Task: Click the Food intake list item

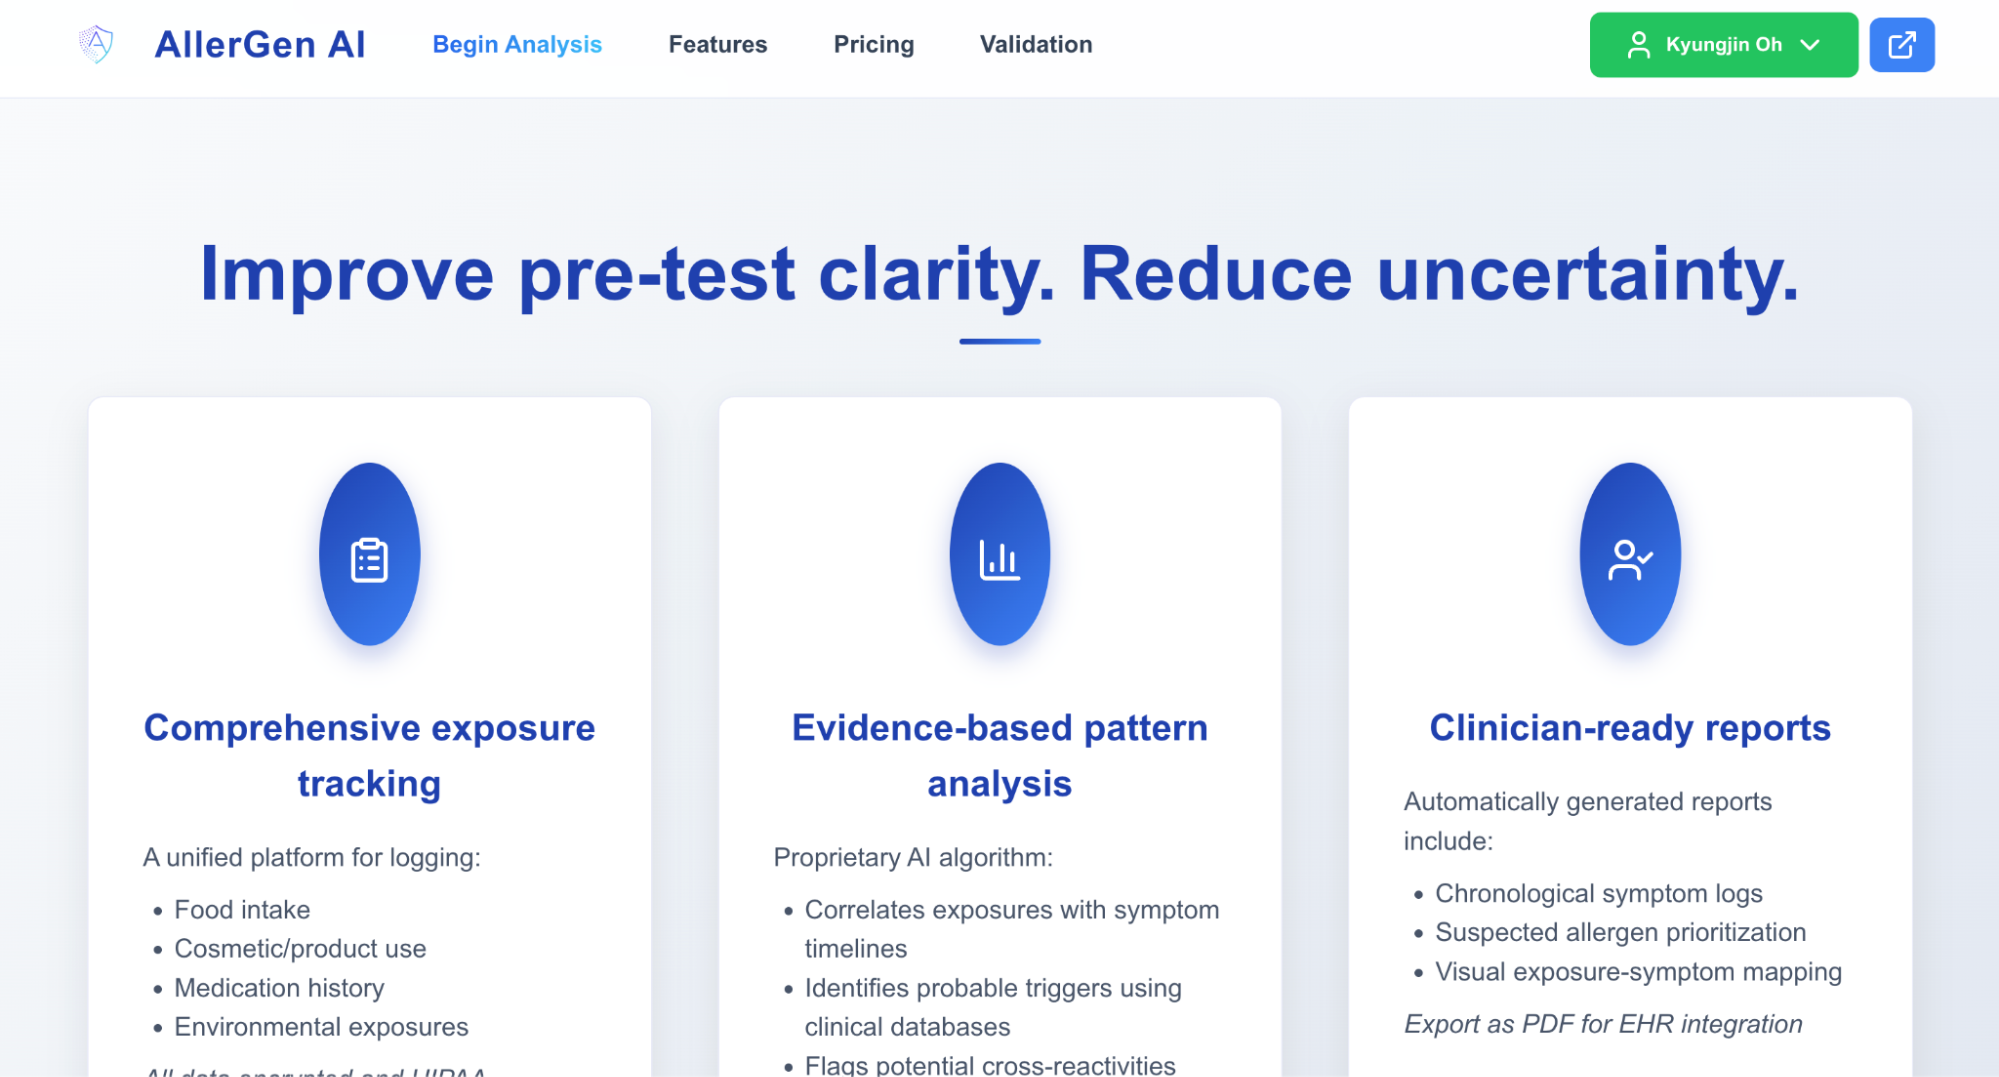Action: point(242,909)
